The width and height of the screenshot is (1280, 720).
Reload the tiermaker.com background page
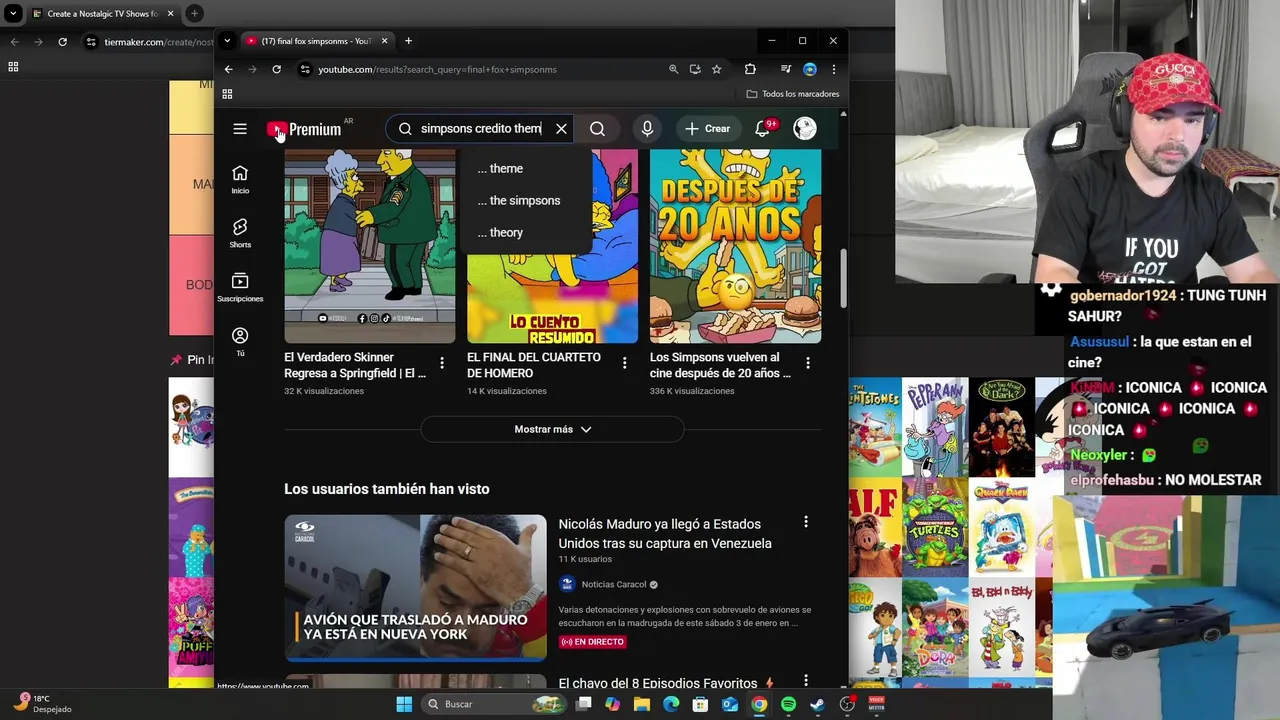[62, 42]
